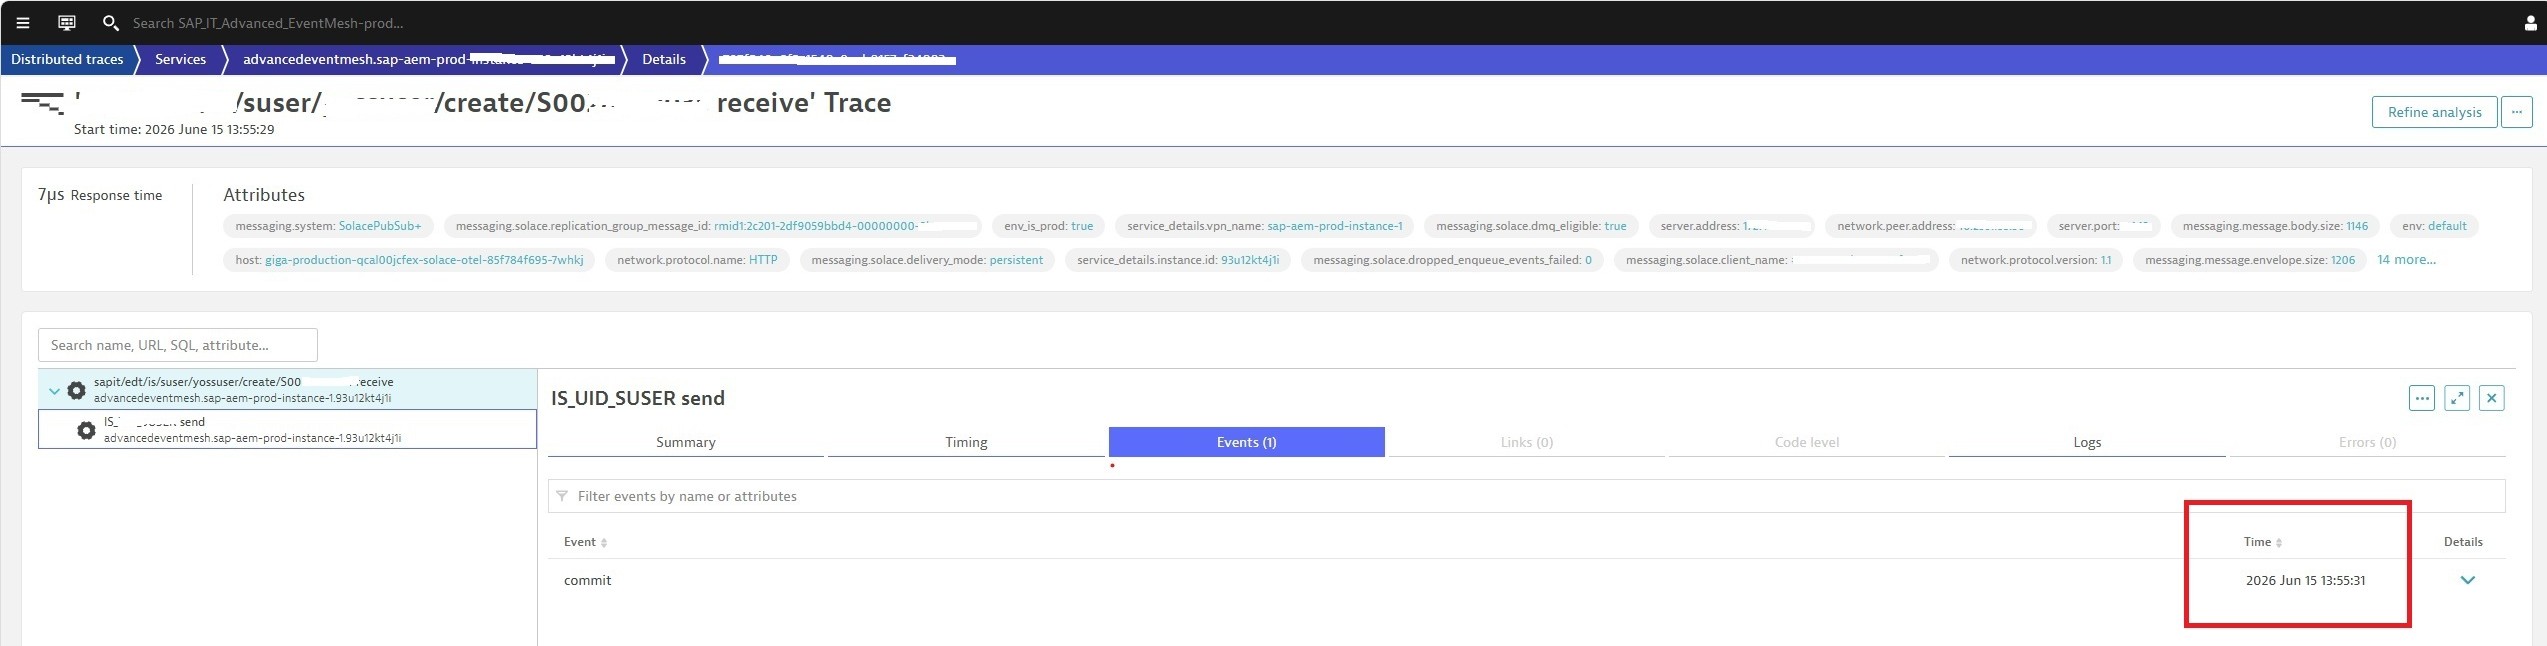Open advancedeventmesh.sap-aem-prod breadcrumb

coord(427,59)
